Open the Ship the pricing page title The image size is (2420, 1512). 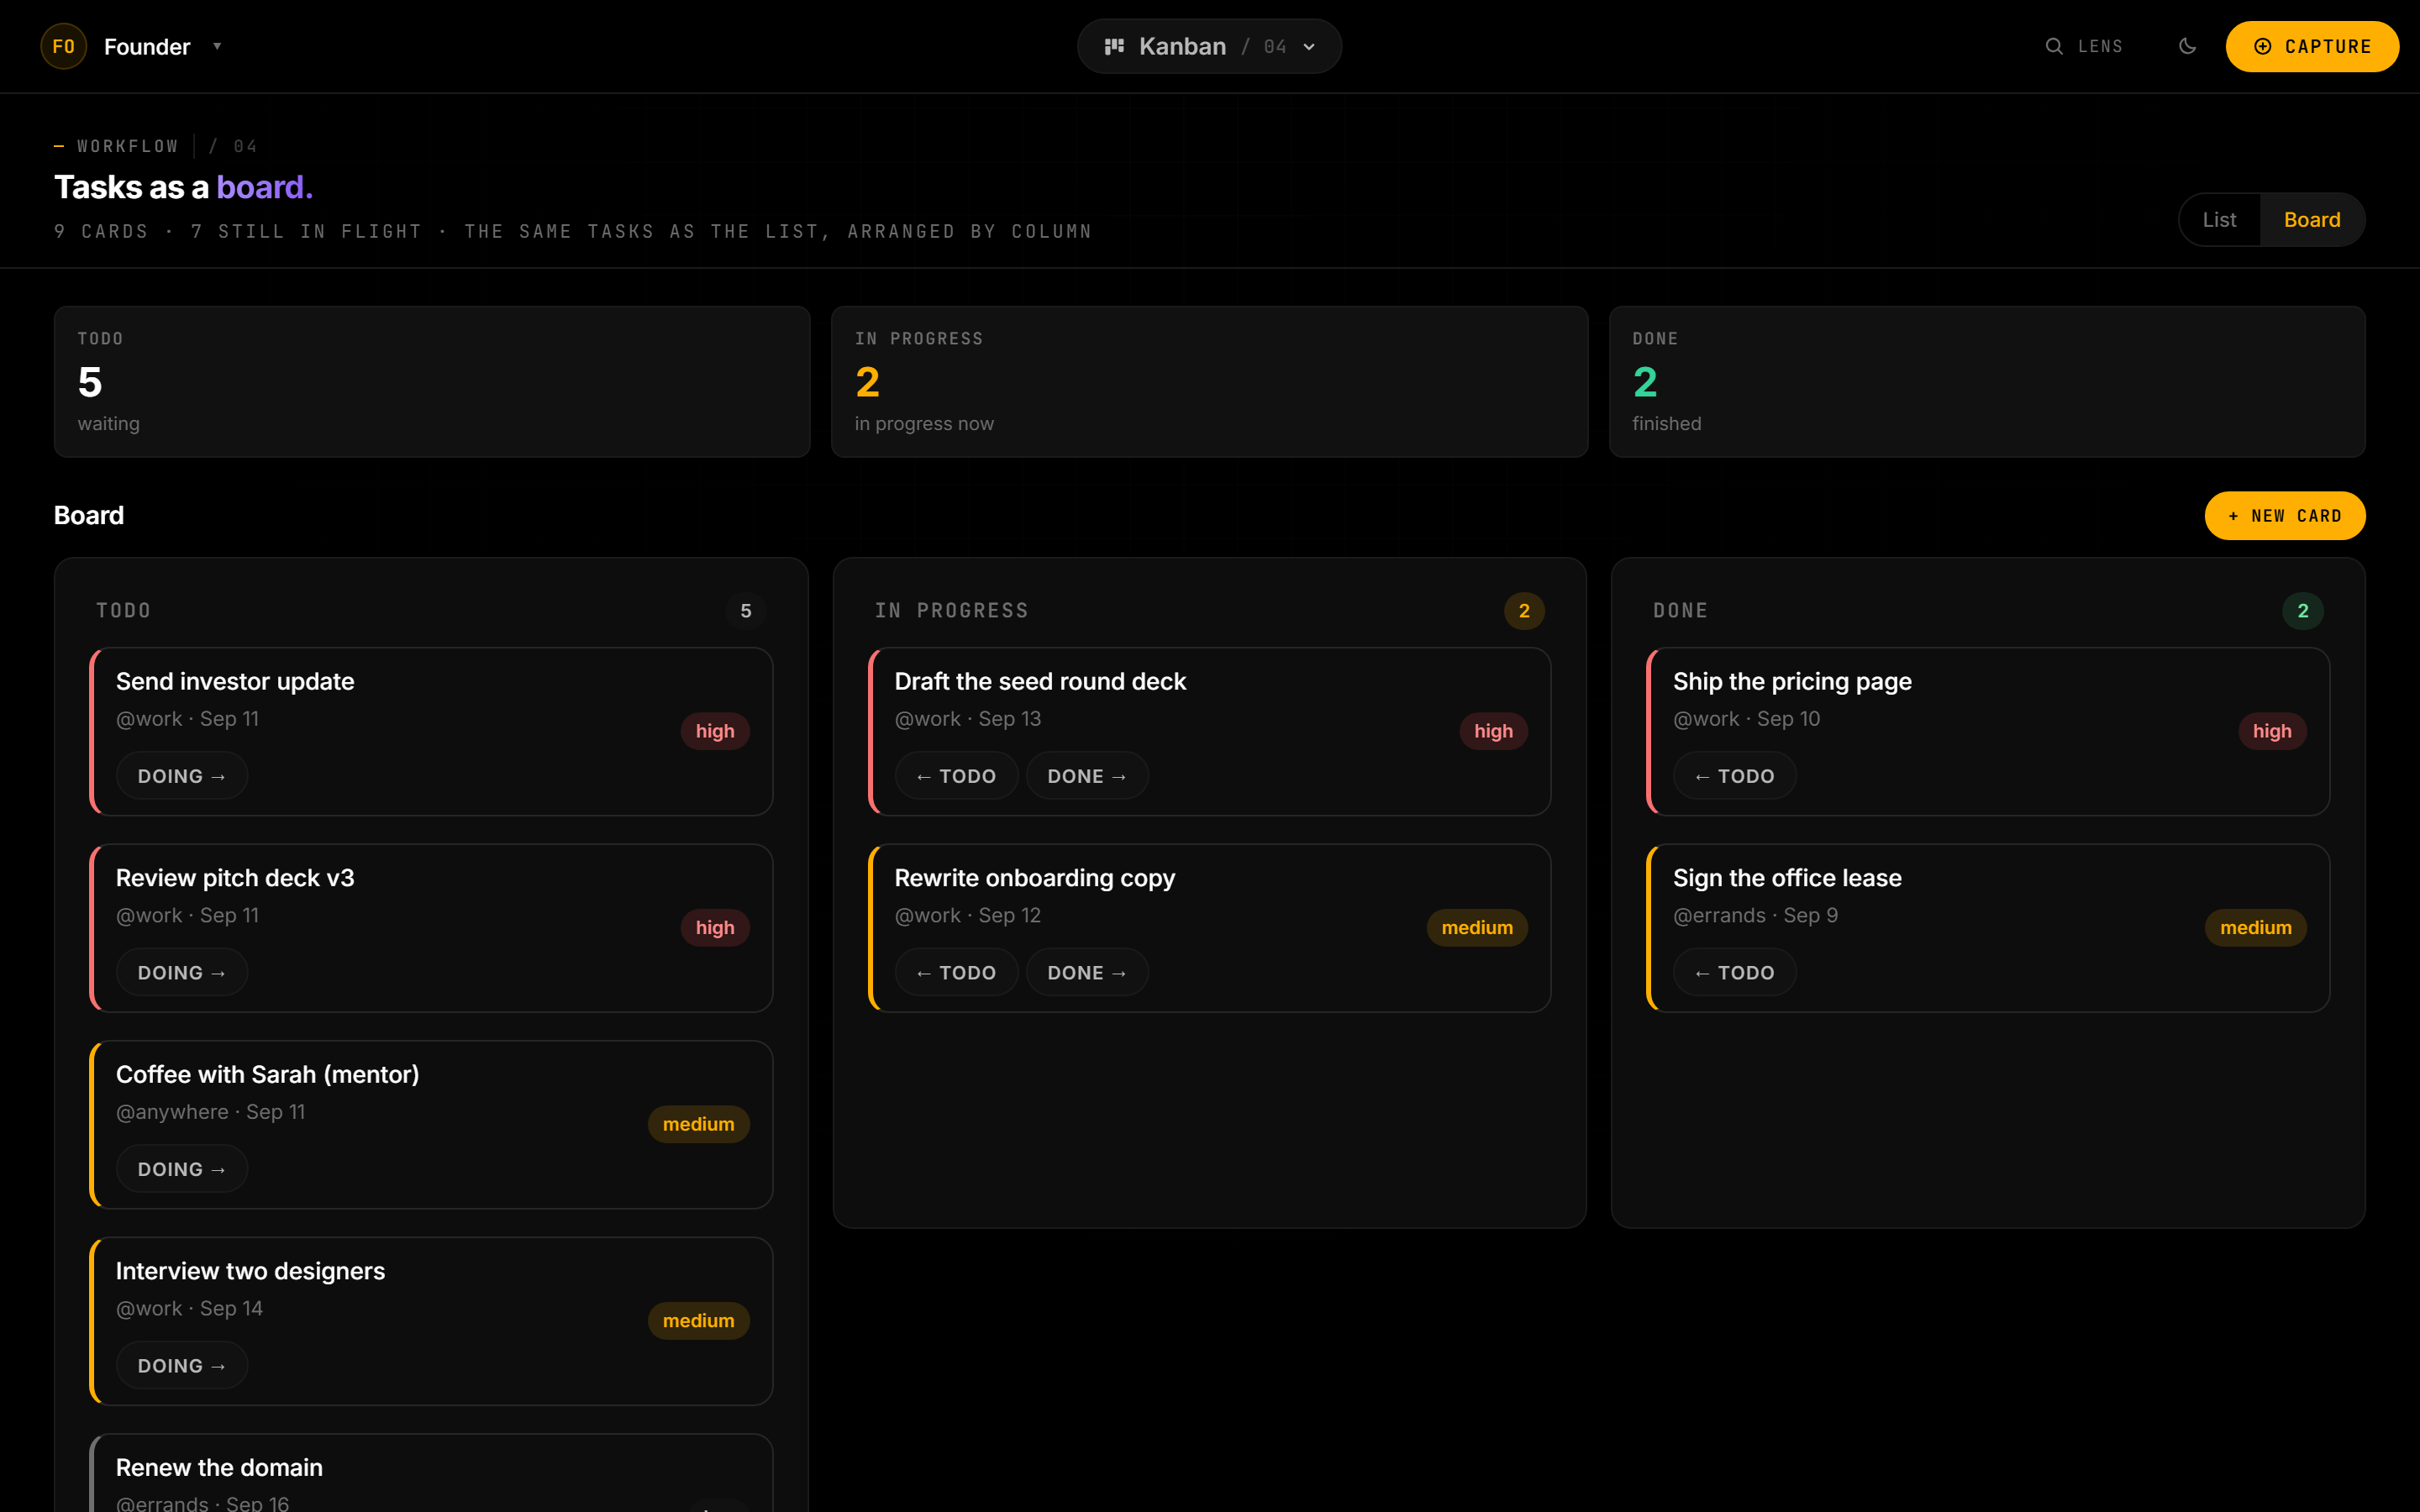(1792, 681)
